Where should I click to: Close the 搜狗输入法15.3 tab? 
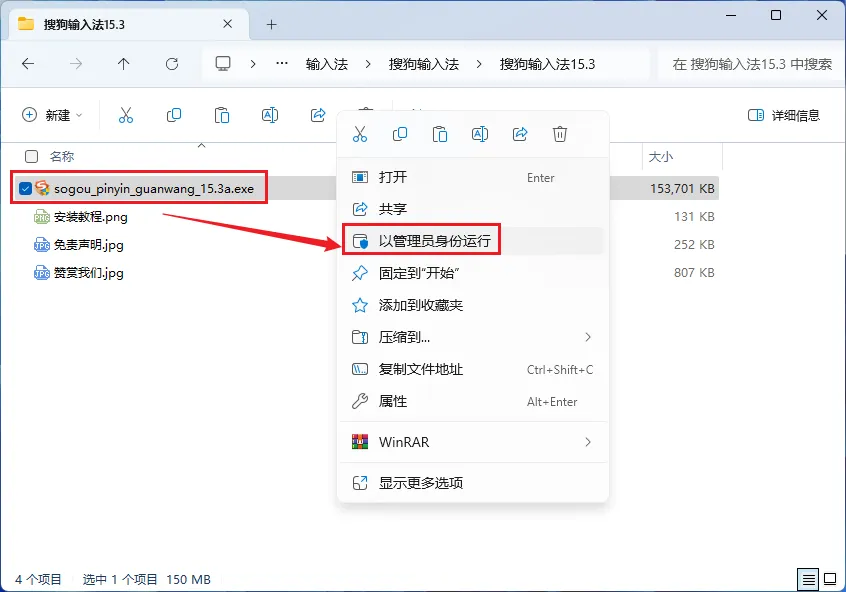pos(228,24)
